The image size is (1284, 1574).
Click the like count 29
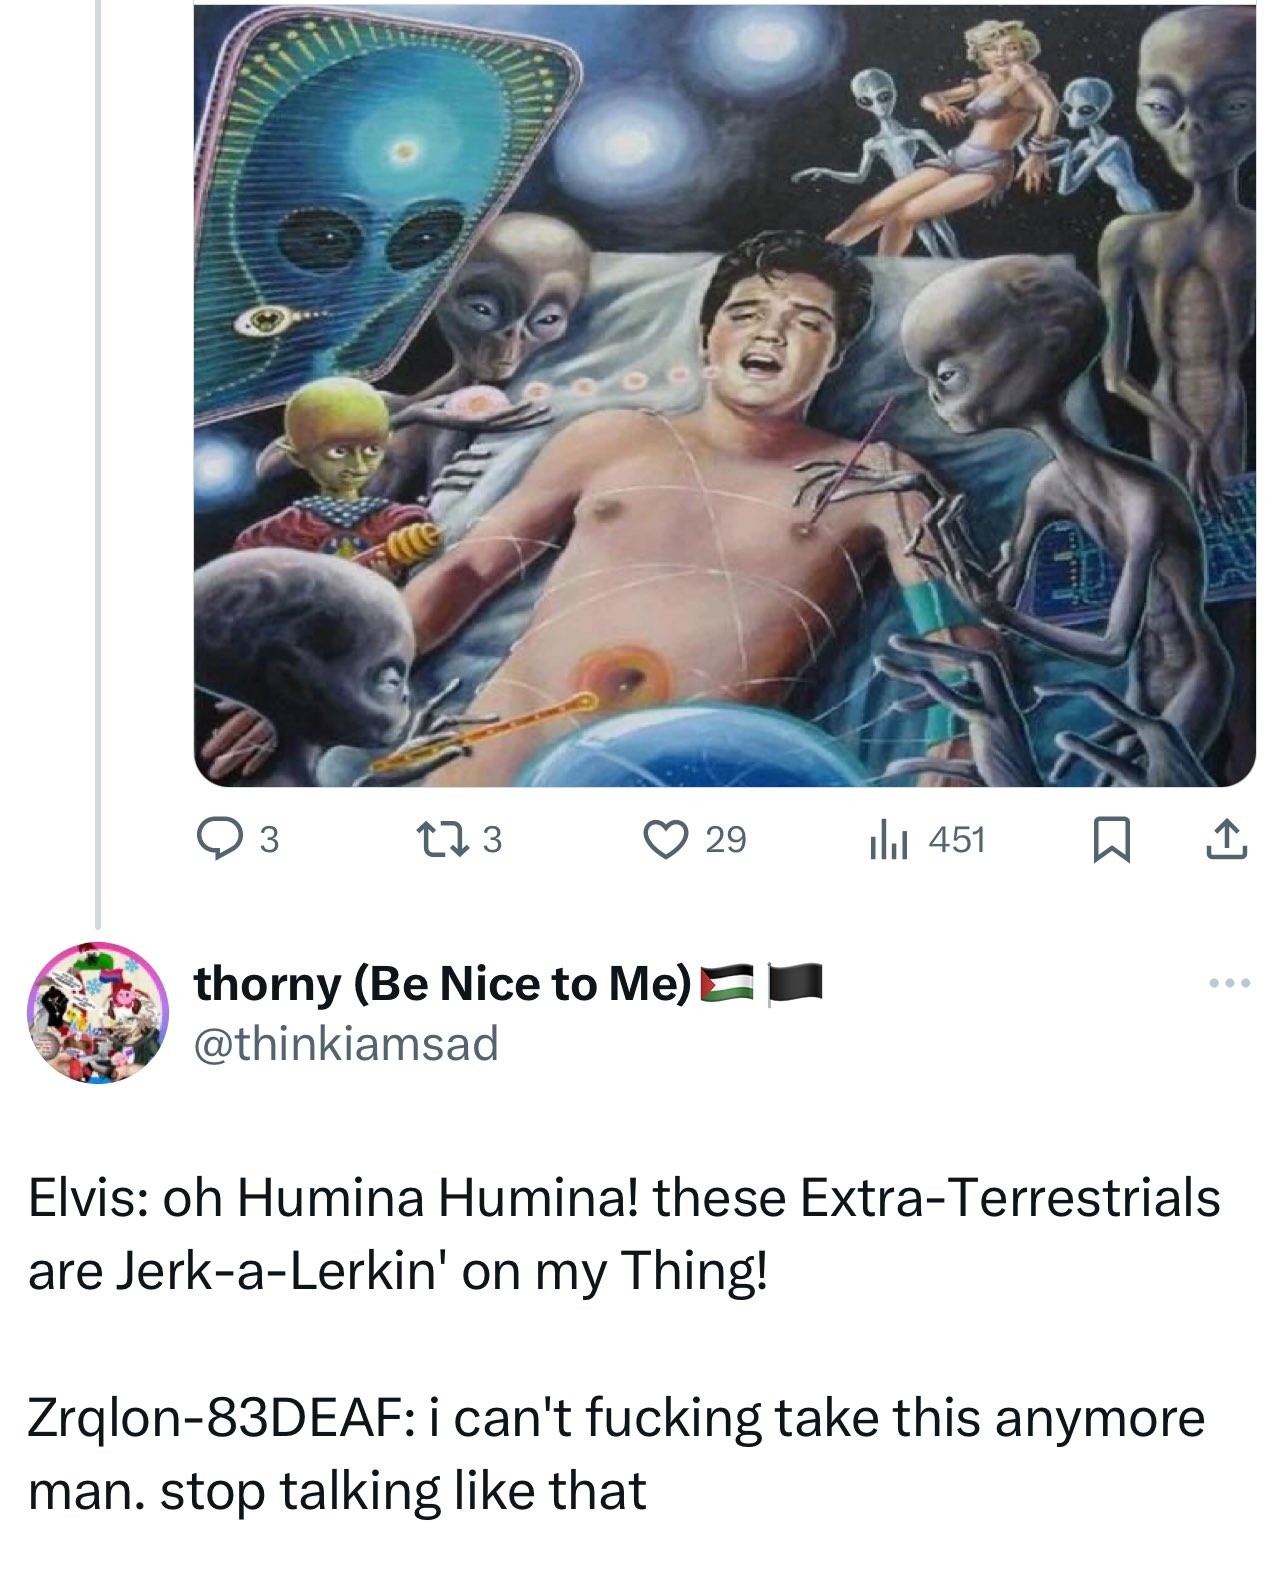pyautogui.click(x=726, y=840)
